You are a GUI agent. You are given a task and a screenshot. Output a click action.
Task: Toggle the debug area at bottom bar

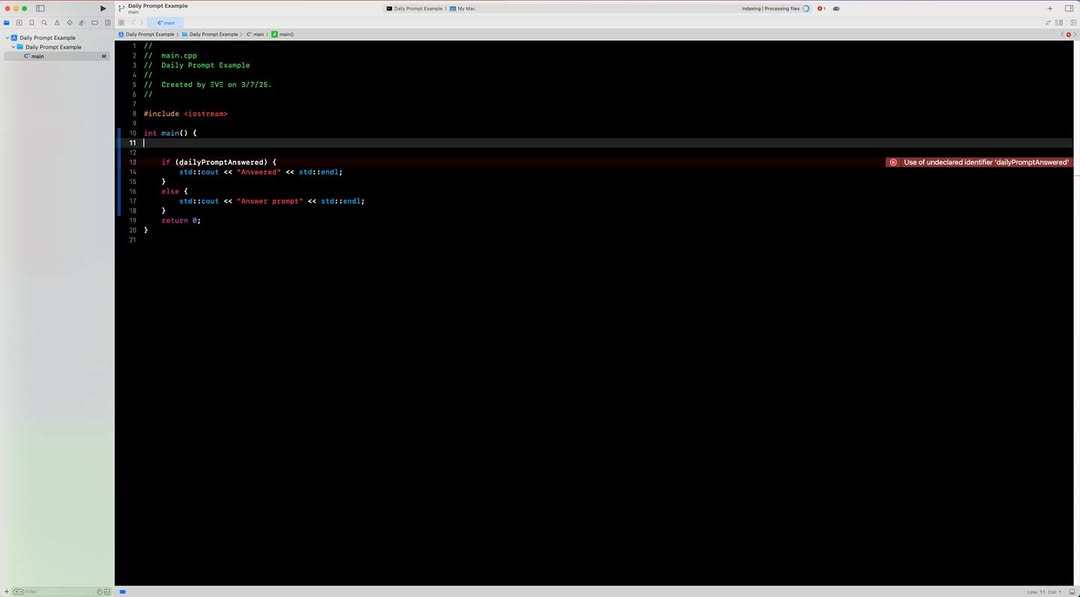122,591
